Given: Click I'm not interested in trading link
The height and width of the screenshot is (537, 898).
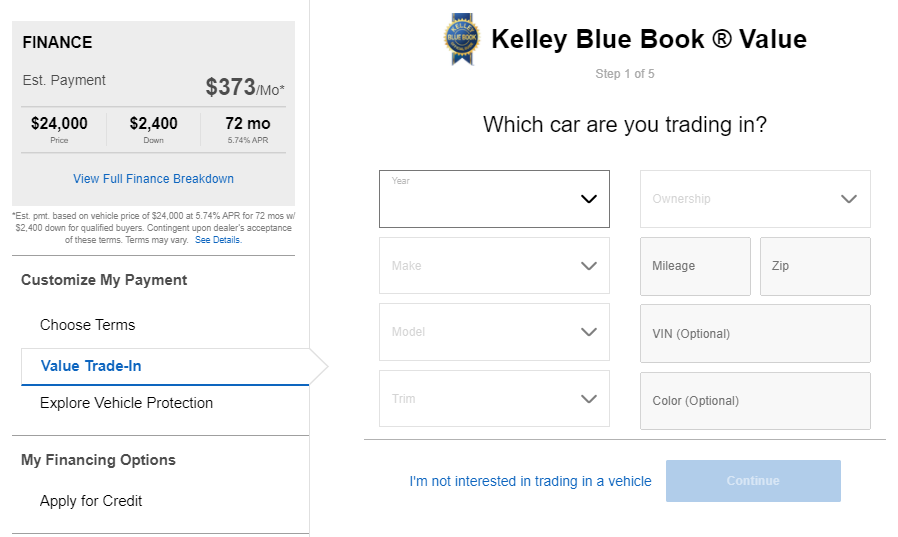Looking at the screenshot, I should (530, 481).
